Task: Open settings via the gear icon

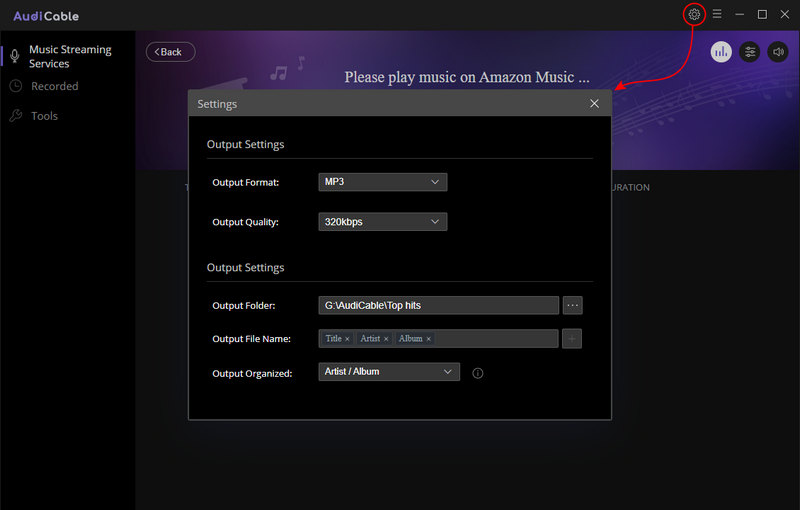Action: tap(694, 14)
